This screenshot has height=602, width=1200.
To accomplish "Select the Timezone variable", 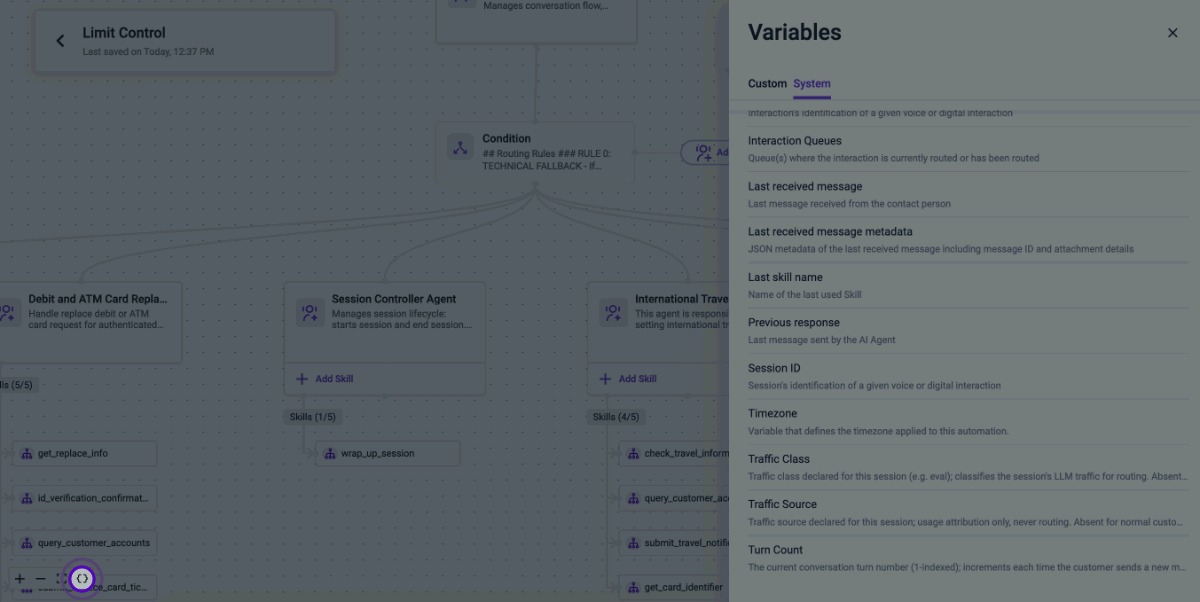I will (968, 422).
